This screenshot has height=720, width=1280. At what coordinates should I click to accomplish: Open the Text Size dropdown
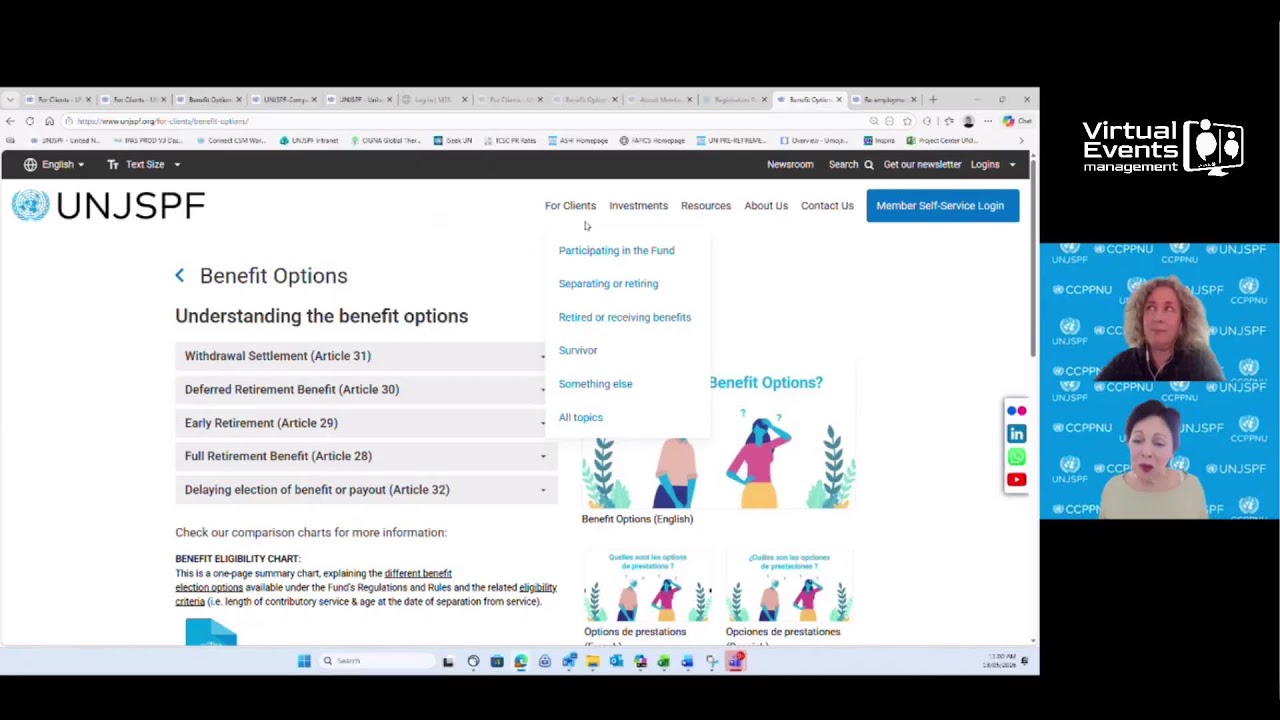[x=143, y=164]
